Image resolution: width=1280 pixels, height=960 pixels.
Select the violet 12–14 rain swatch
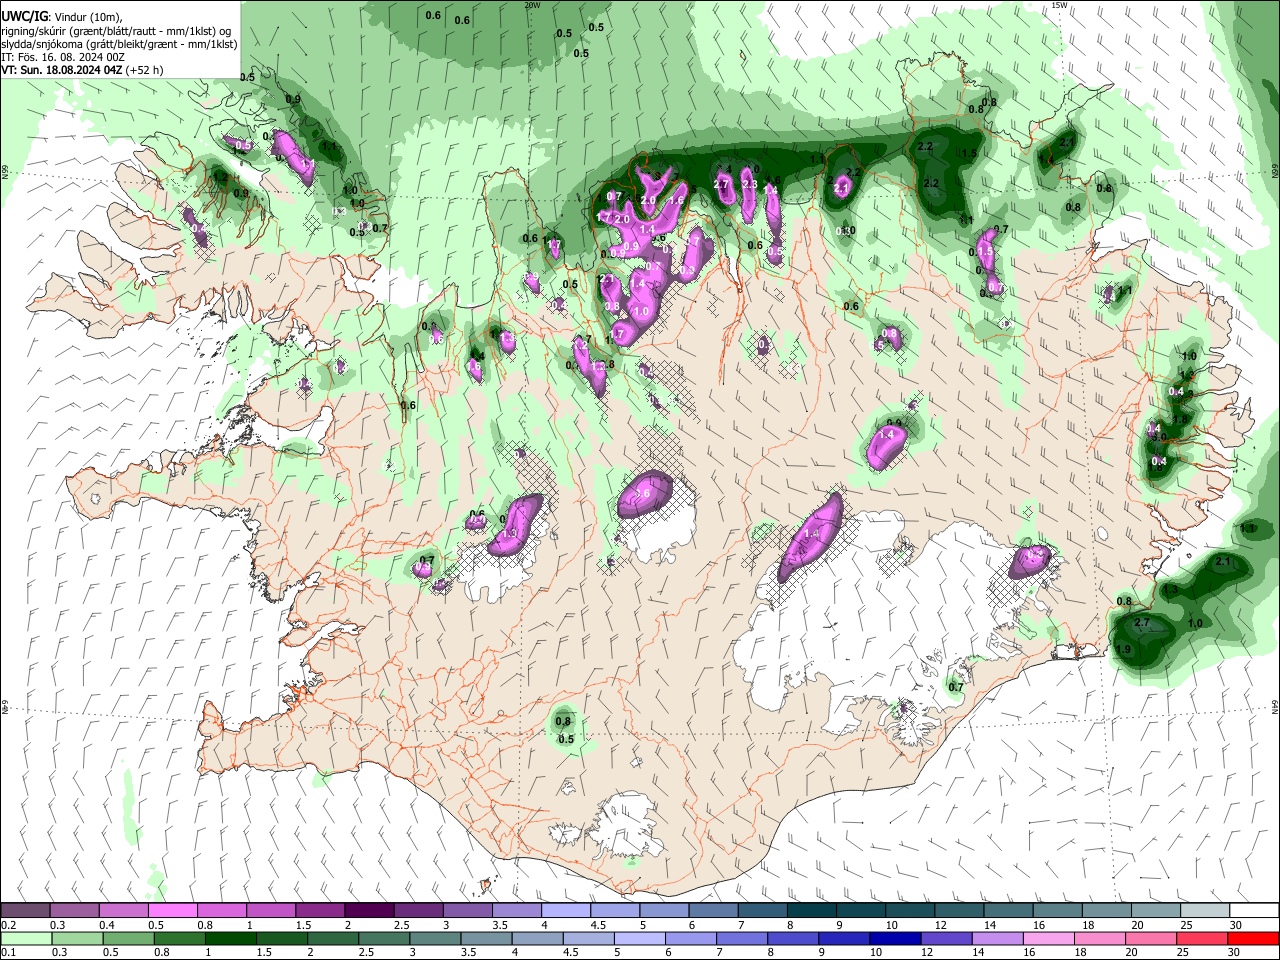[x=947, y=938]
